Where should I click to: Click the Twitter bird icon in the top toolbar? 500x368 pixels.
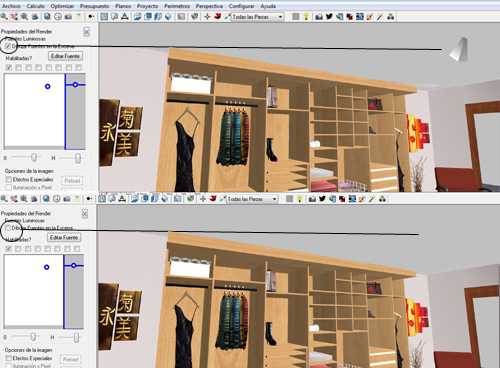329,16
